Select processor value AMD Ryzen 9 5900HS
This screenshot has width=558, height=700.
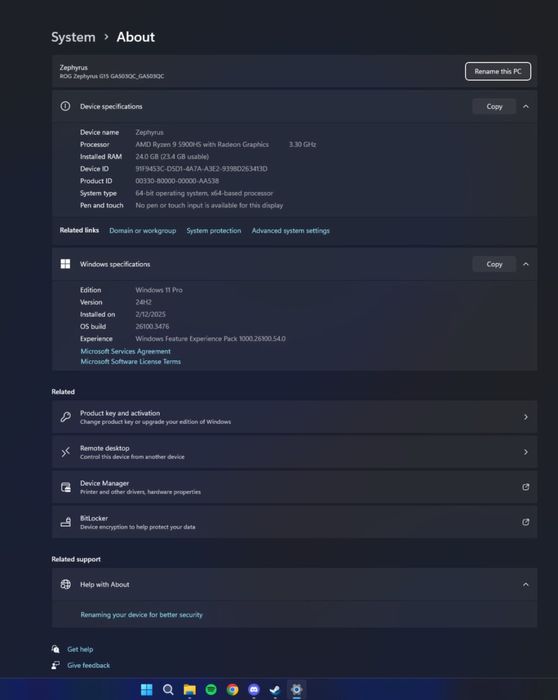(202, 144)
